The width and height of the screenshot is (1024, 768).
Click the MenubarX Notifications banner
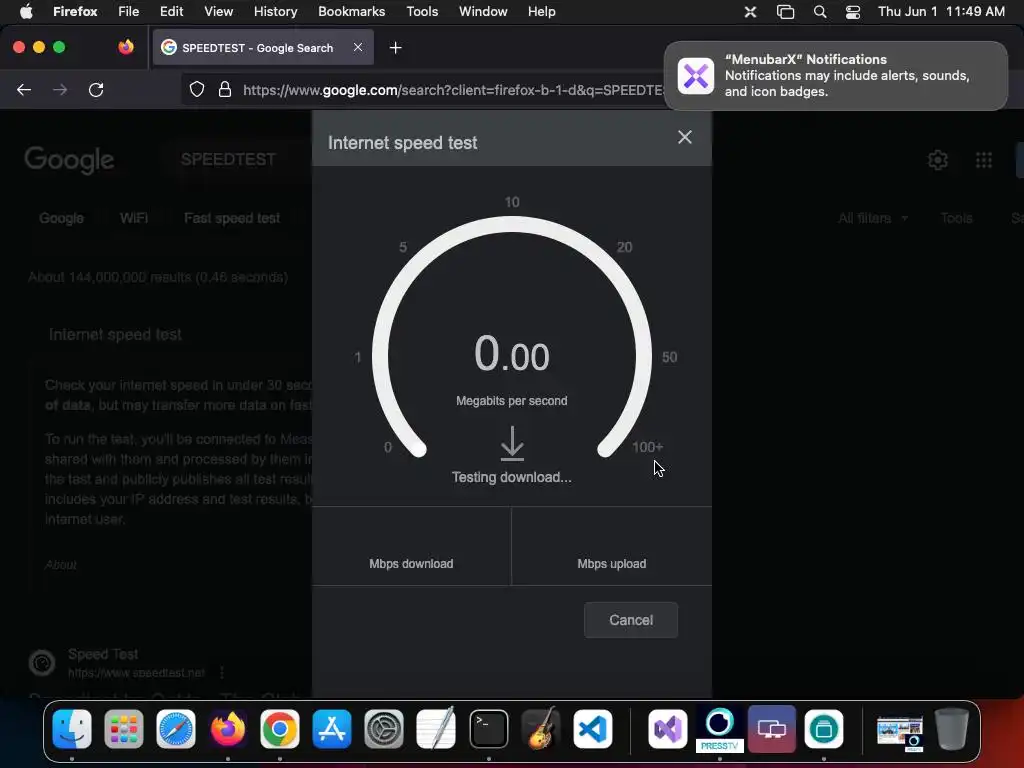pos(835,76)
